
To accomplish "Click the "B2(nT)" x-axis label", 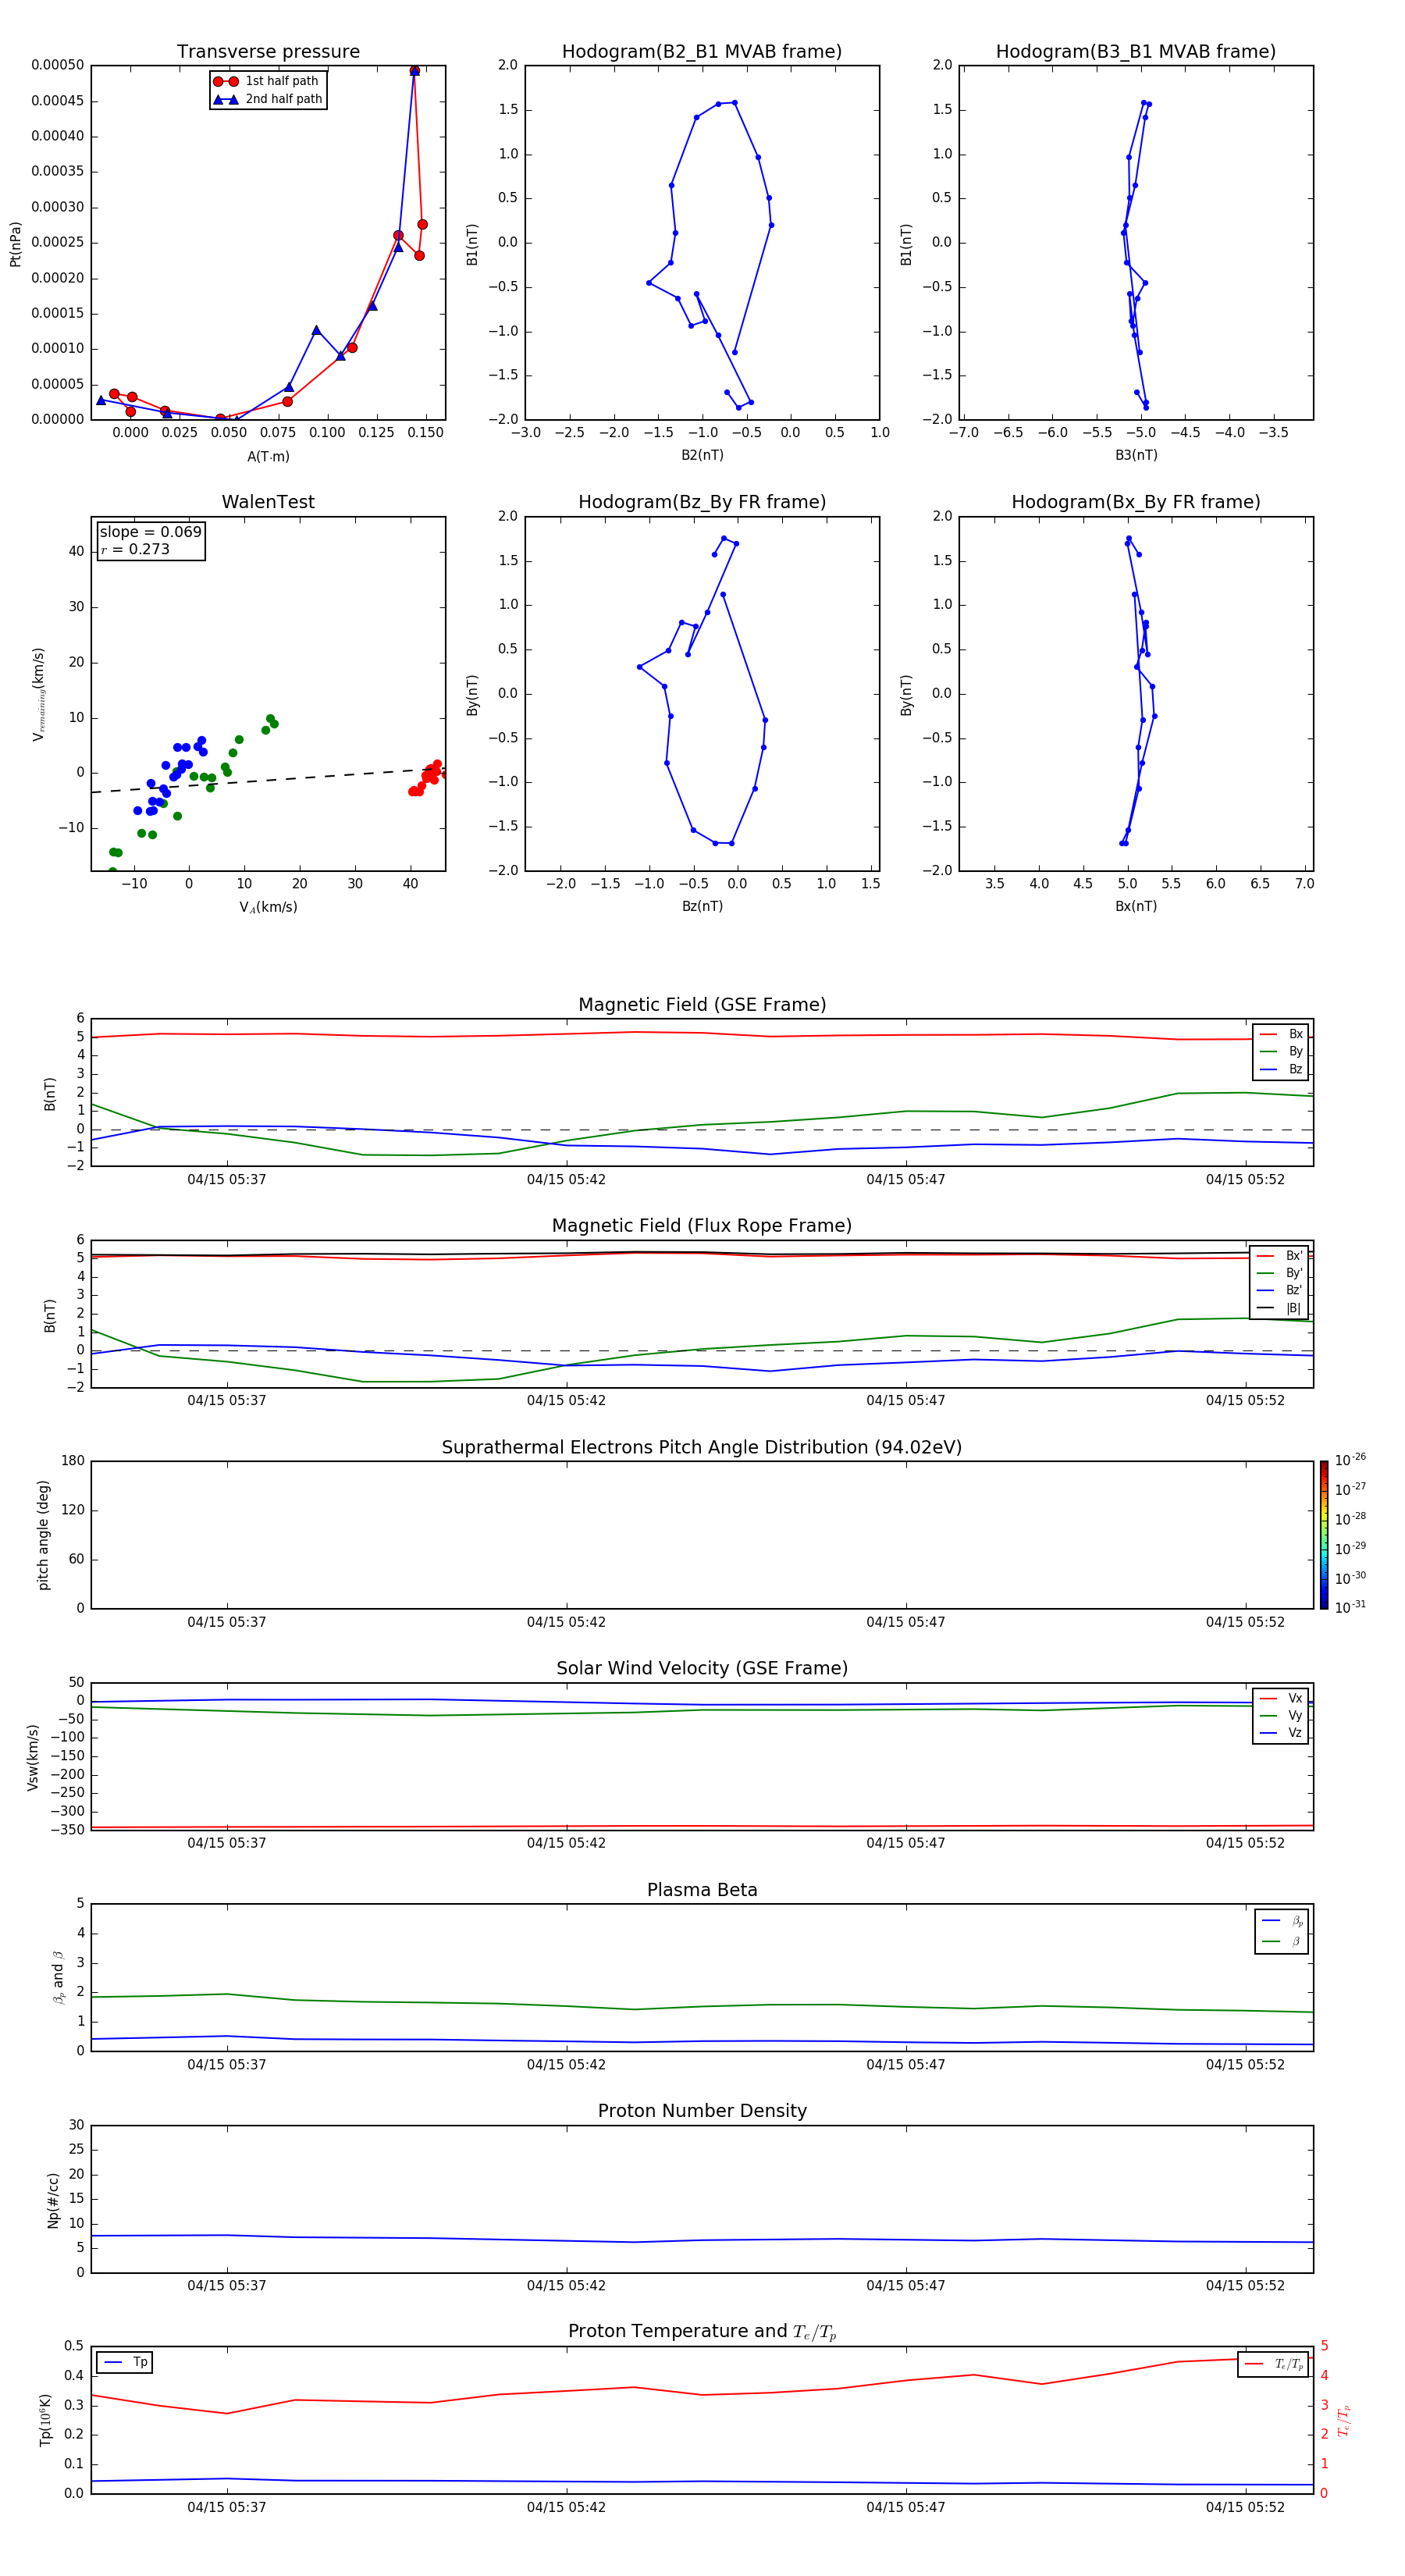I will pyautogui.click(x=702, y=455).
